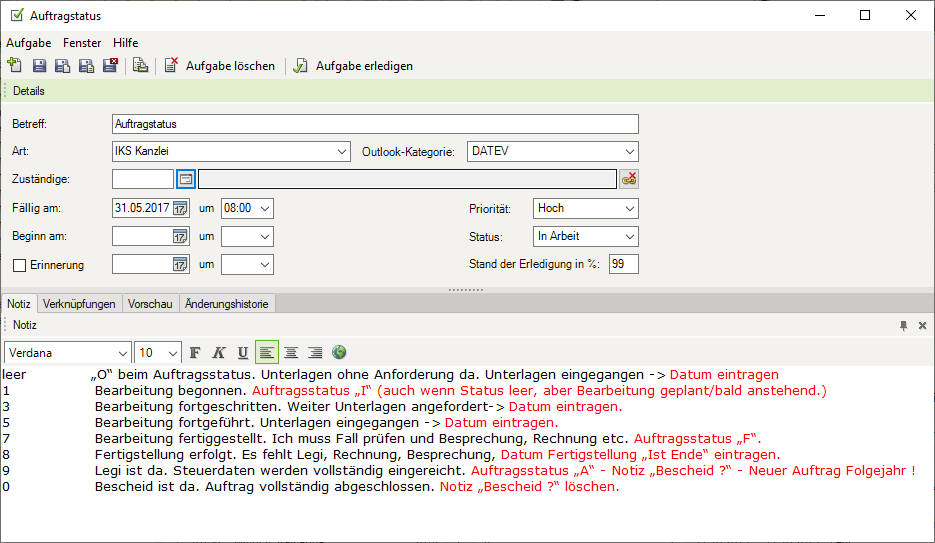The image size is (935, 543).
Task: Toggle underline formatting
Action: click(x=243, y=352)
